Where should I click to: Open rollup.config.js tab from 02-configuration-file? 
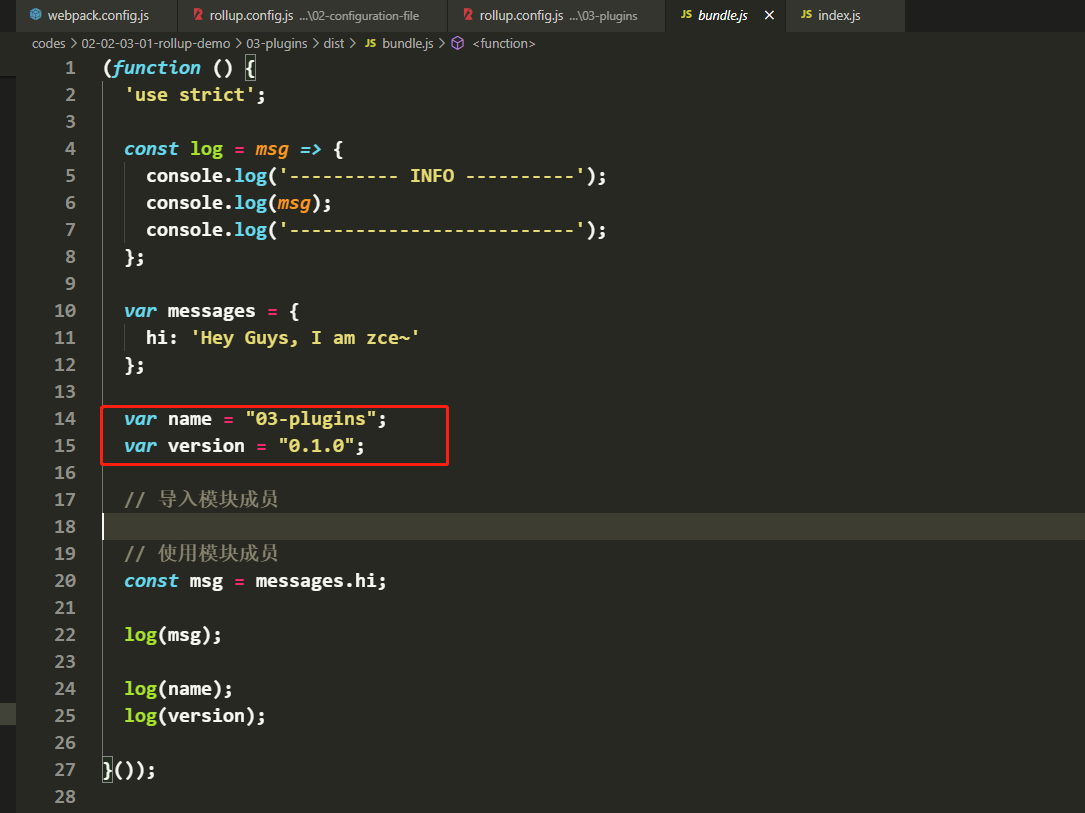pyautogui.click(x=313, y=15)
